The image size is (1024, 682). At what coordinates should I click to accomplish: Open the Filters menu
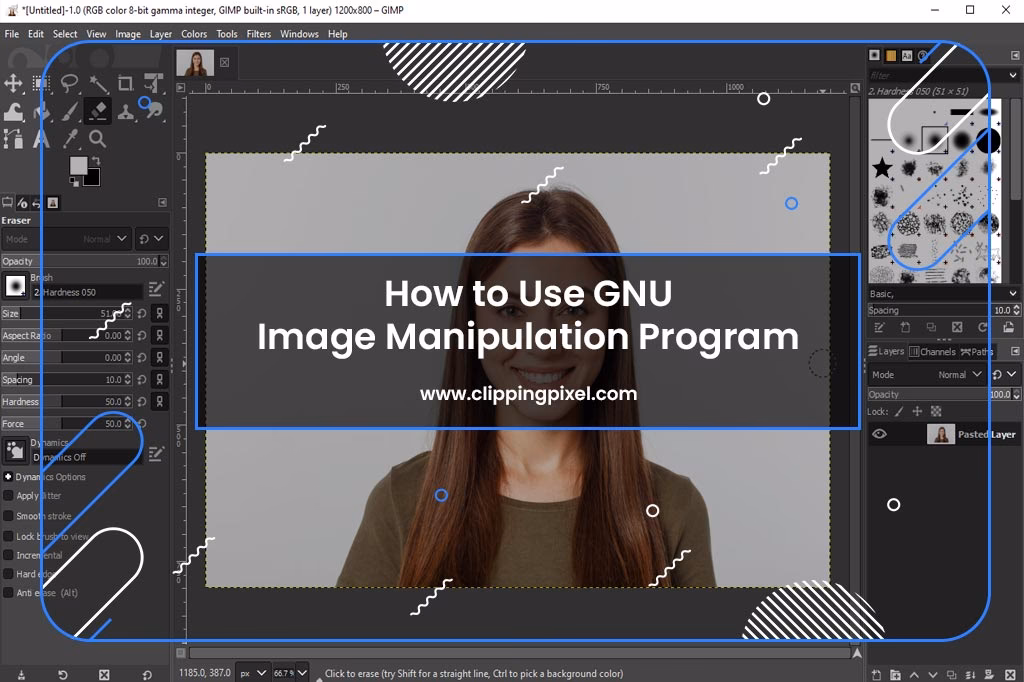point(259,34)
